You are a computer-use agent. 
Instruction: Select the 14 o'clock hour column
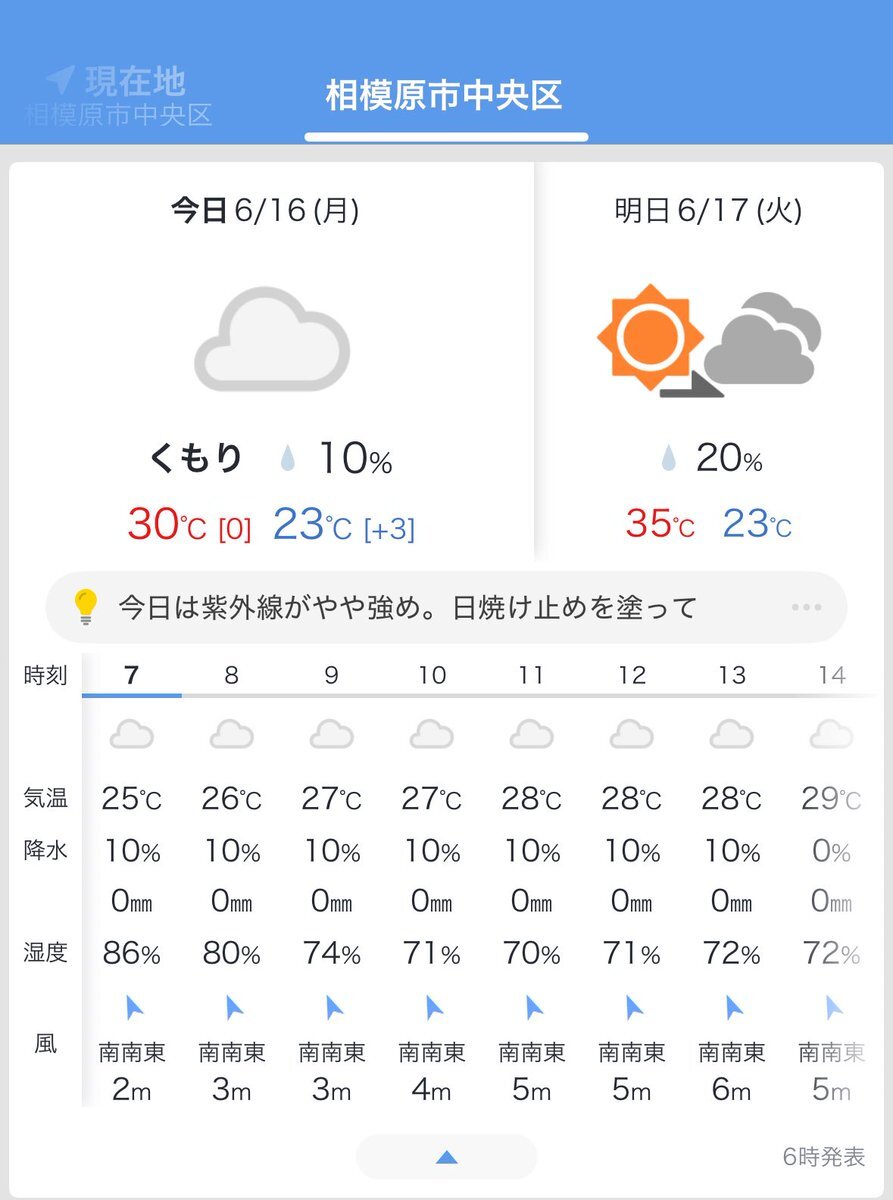(832, 675)
